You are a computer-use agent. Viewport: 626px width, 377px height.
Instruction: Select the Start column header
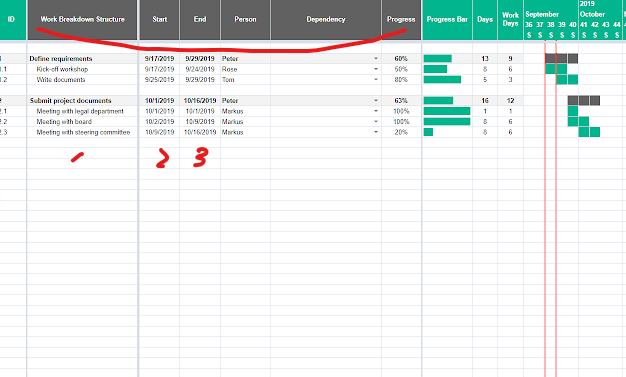[x=159, y=20]
